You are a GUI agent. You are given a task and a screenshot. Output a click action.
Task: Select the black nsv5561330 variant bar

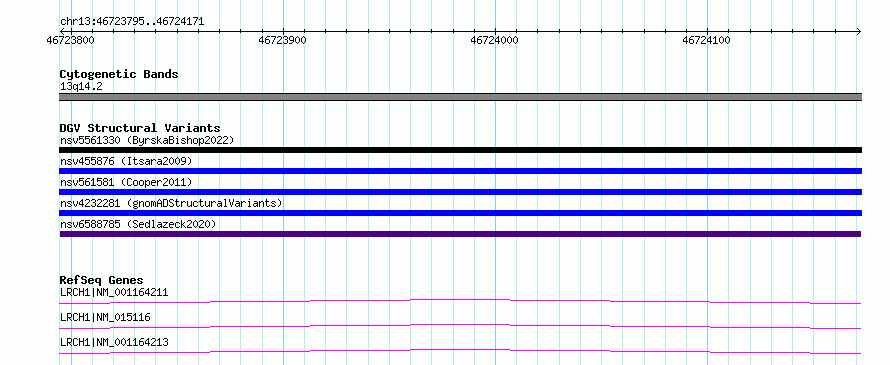(x=460, y=150)
